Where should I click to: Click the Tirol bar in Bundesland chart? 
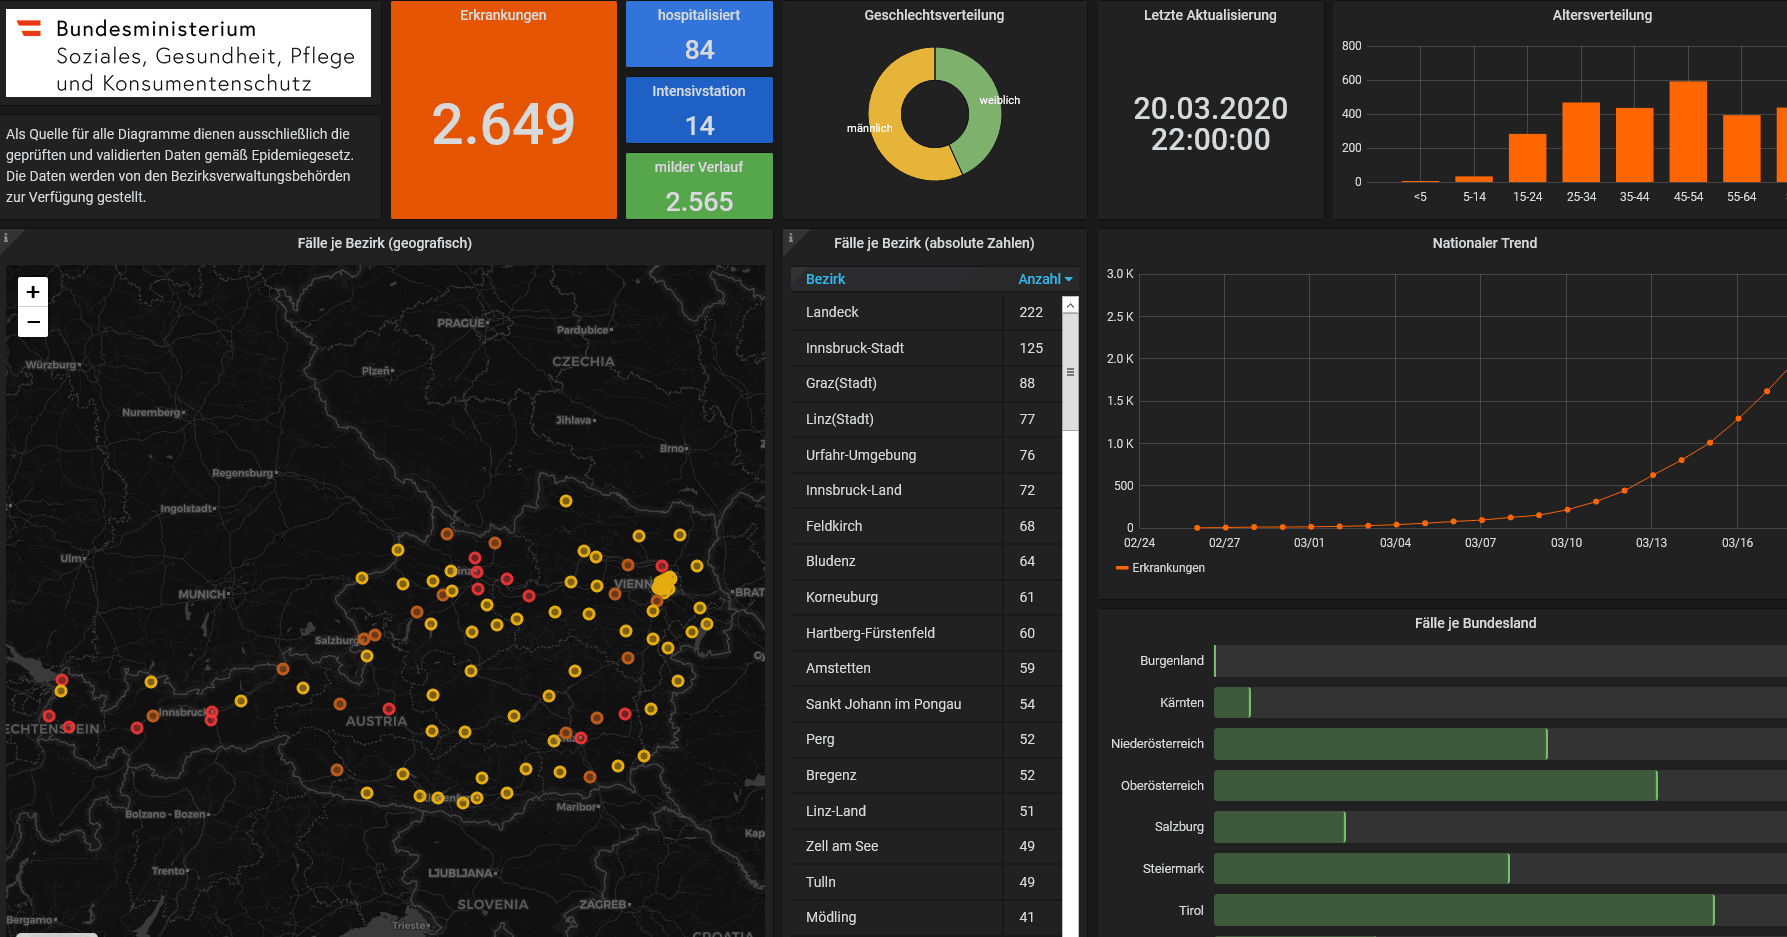1464,910
